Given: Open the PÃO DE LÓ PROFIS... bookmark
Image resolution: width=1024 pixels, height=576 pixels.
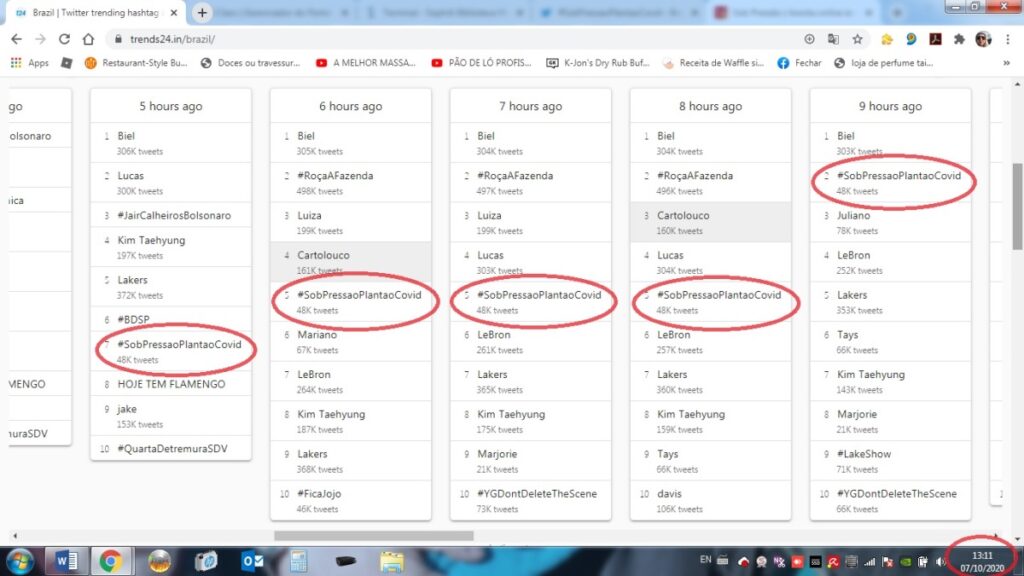Looking at the screenshot, I should pyautogui.click(x=481, y=63).
